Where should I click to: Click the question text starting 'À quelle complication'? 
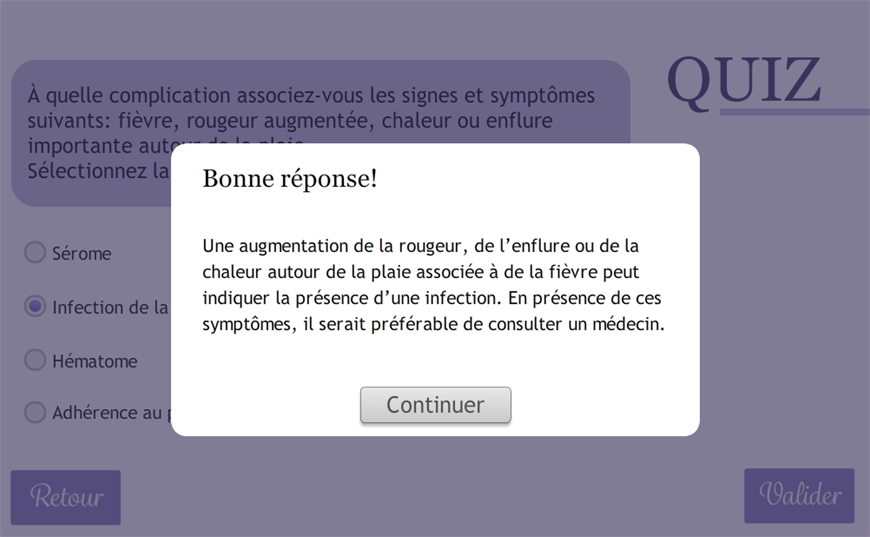click(x=311, y=96)
